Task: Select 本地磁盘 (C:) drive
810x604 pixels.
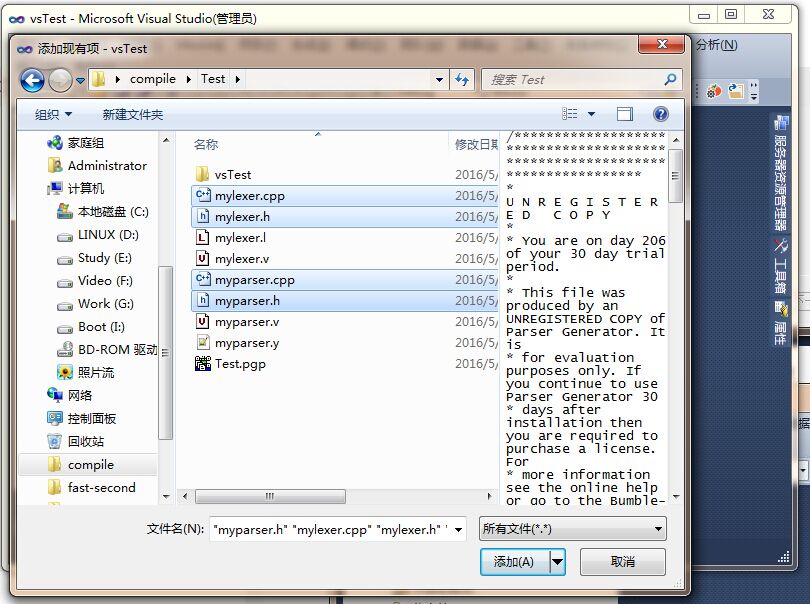Action: (113, 211)
